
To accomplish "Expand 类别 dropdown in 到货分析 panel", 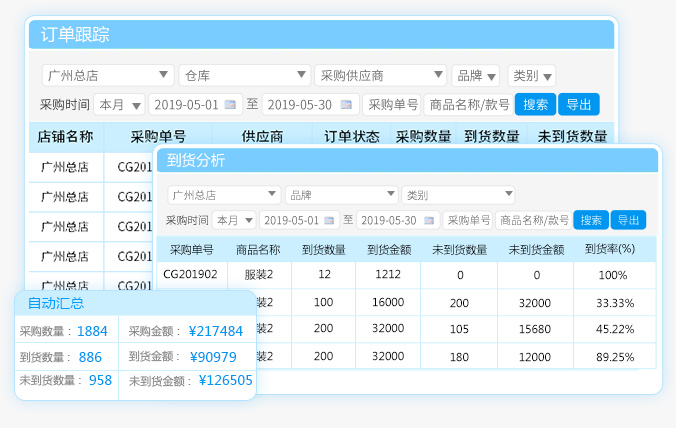I will click(458, 195).
